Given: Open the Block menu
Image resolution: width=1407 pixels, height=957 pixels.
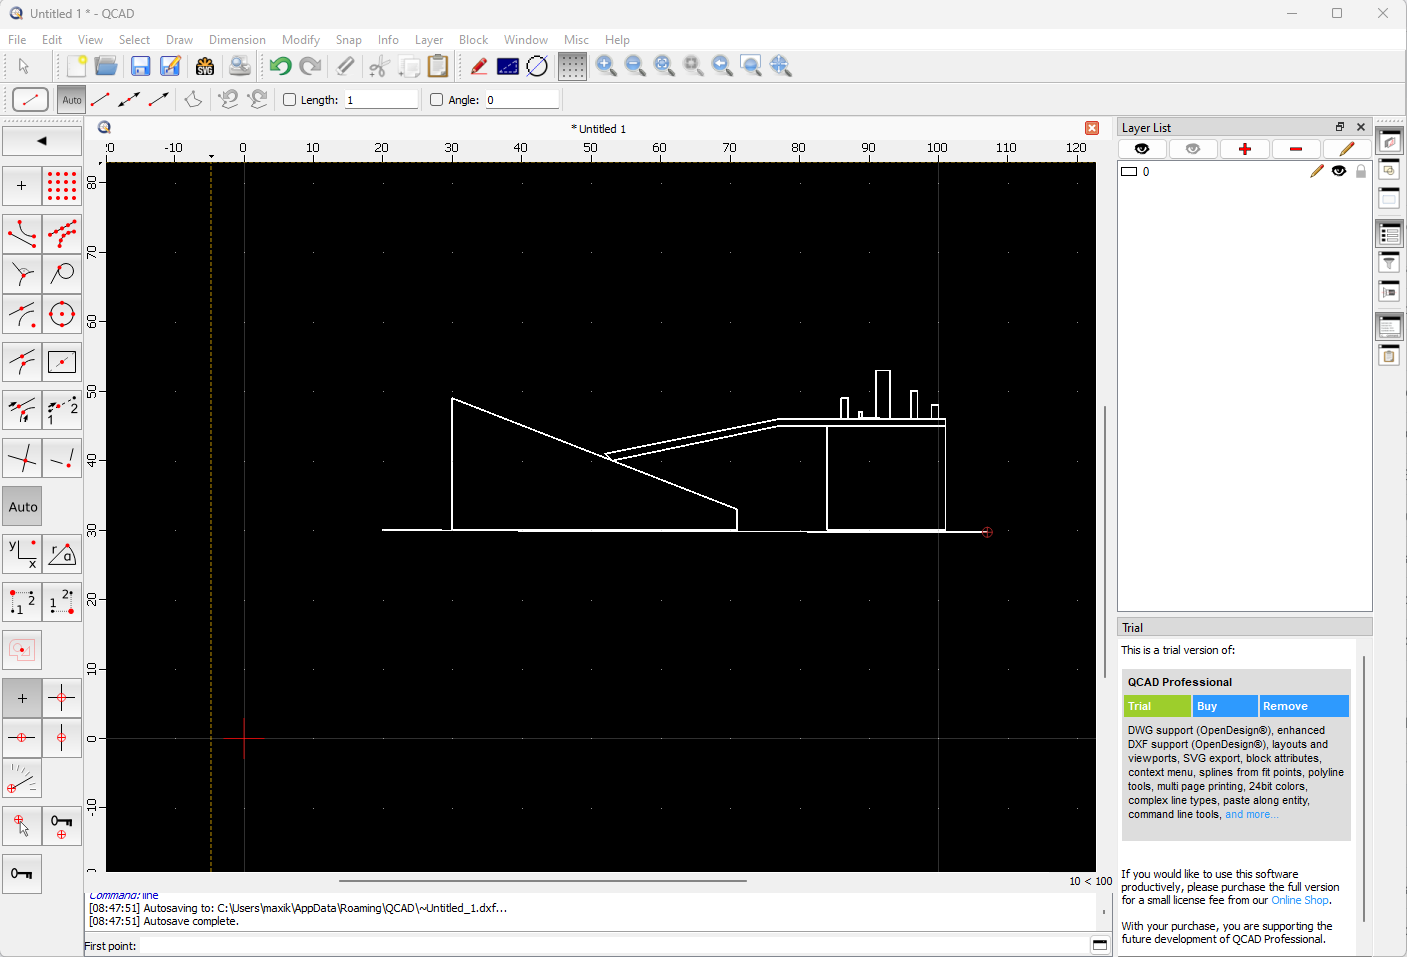Looking at the screenshot, I should [473, 40].
